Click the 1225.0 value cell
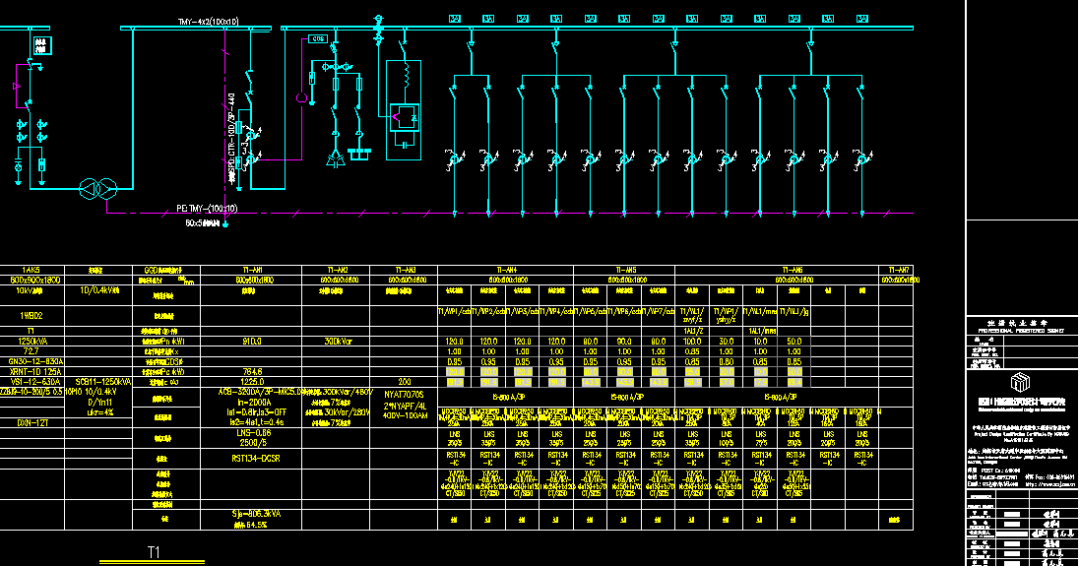The image size is (1080, 566). [x=253, y=381]
